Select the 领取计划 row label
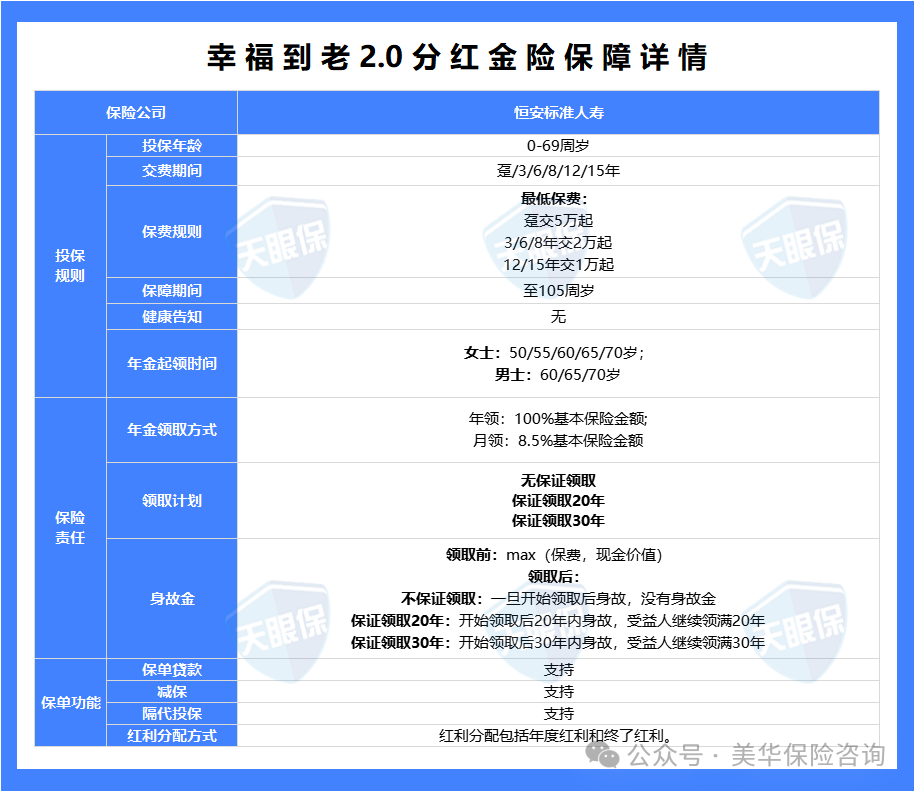The width and height of the screenshot is (915, 792). 172,501
